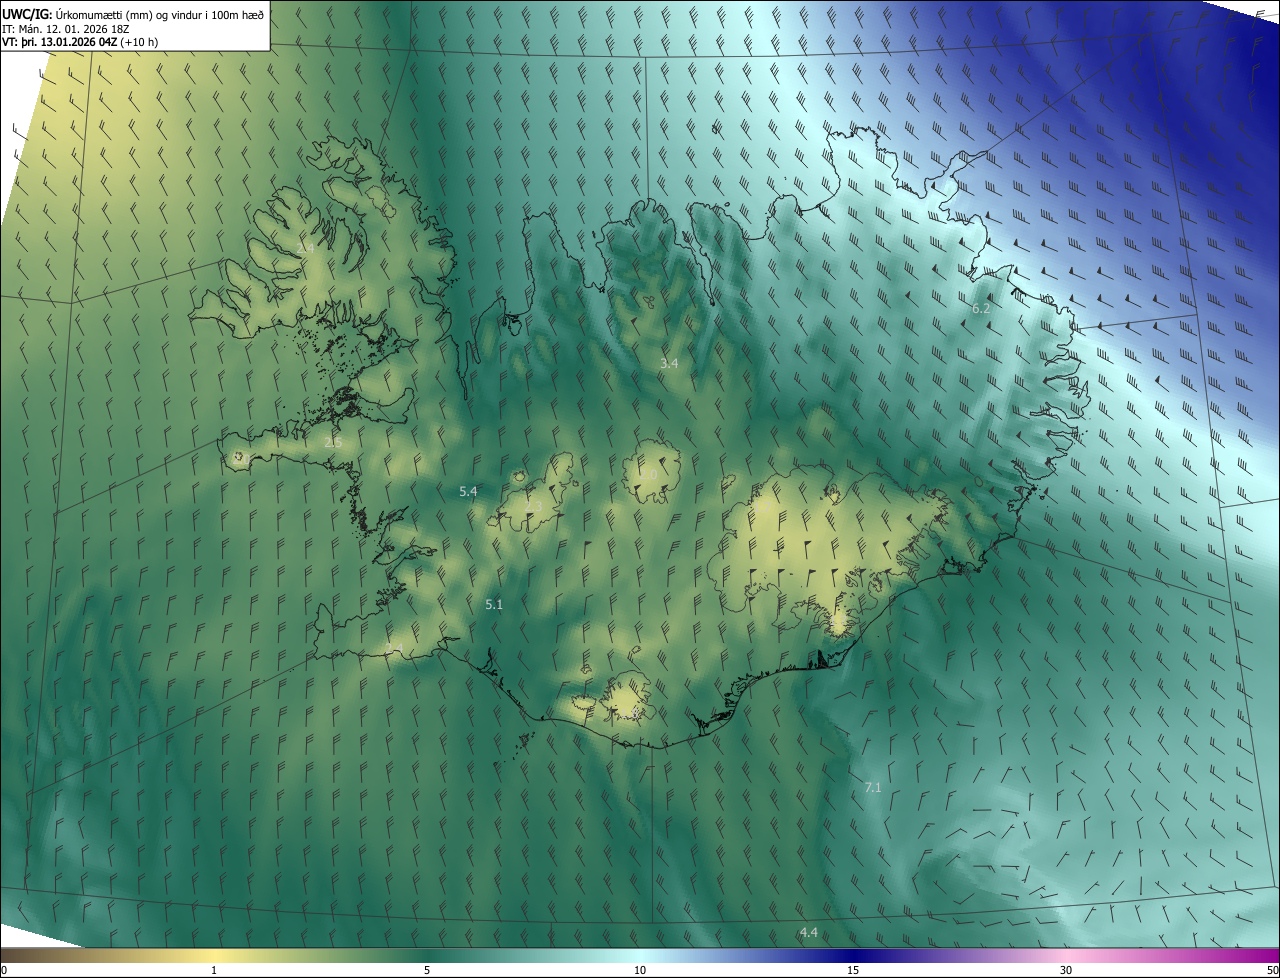Click the 5.4 value on the map
Screen dimensions: 1280x978
pyautogui.click(x=468, y=491)
